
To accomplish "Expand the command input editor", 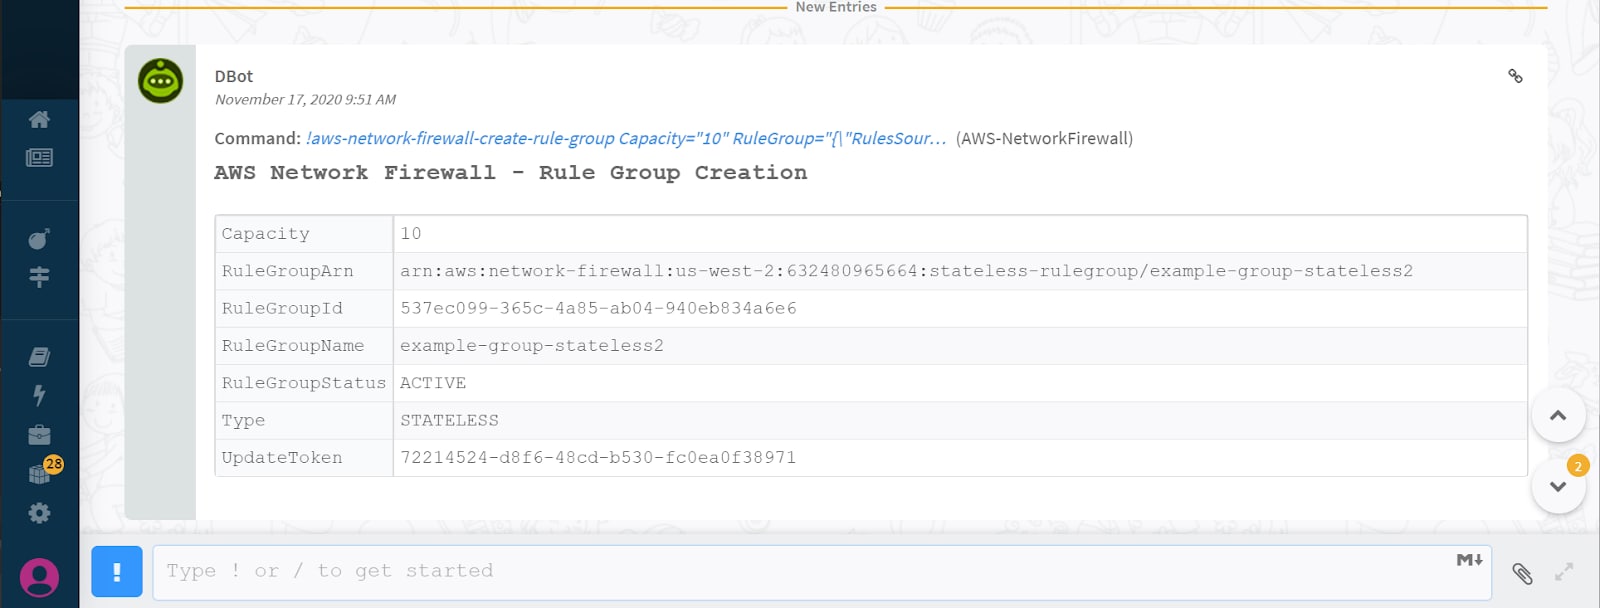I will (1564, 572).
